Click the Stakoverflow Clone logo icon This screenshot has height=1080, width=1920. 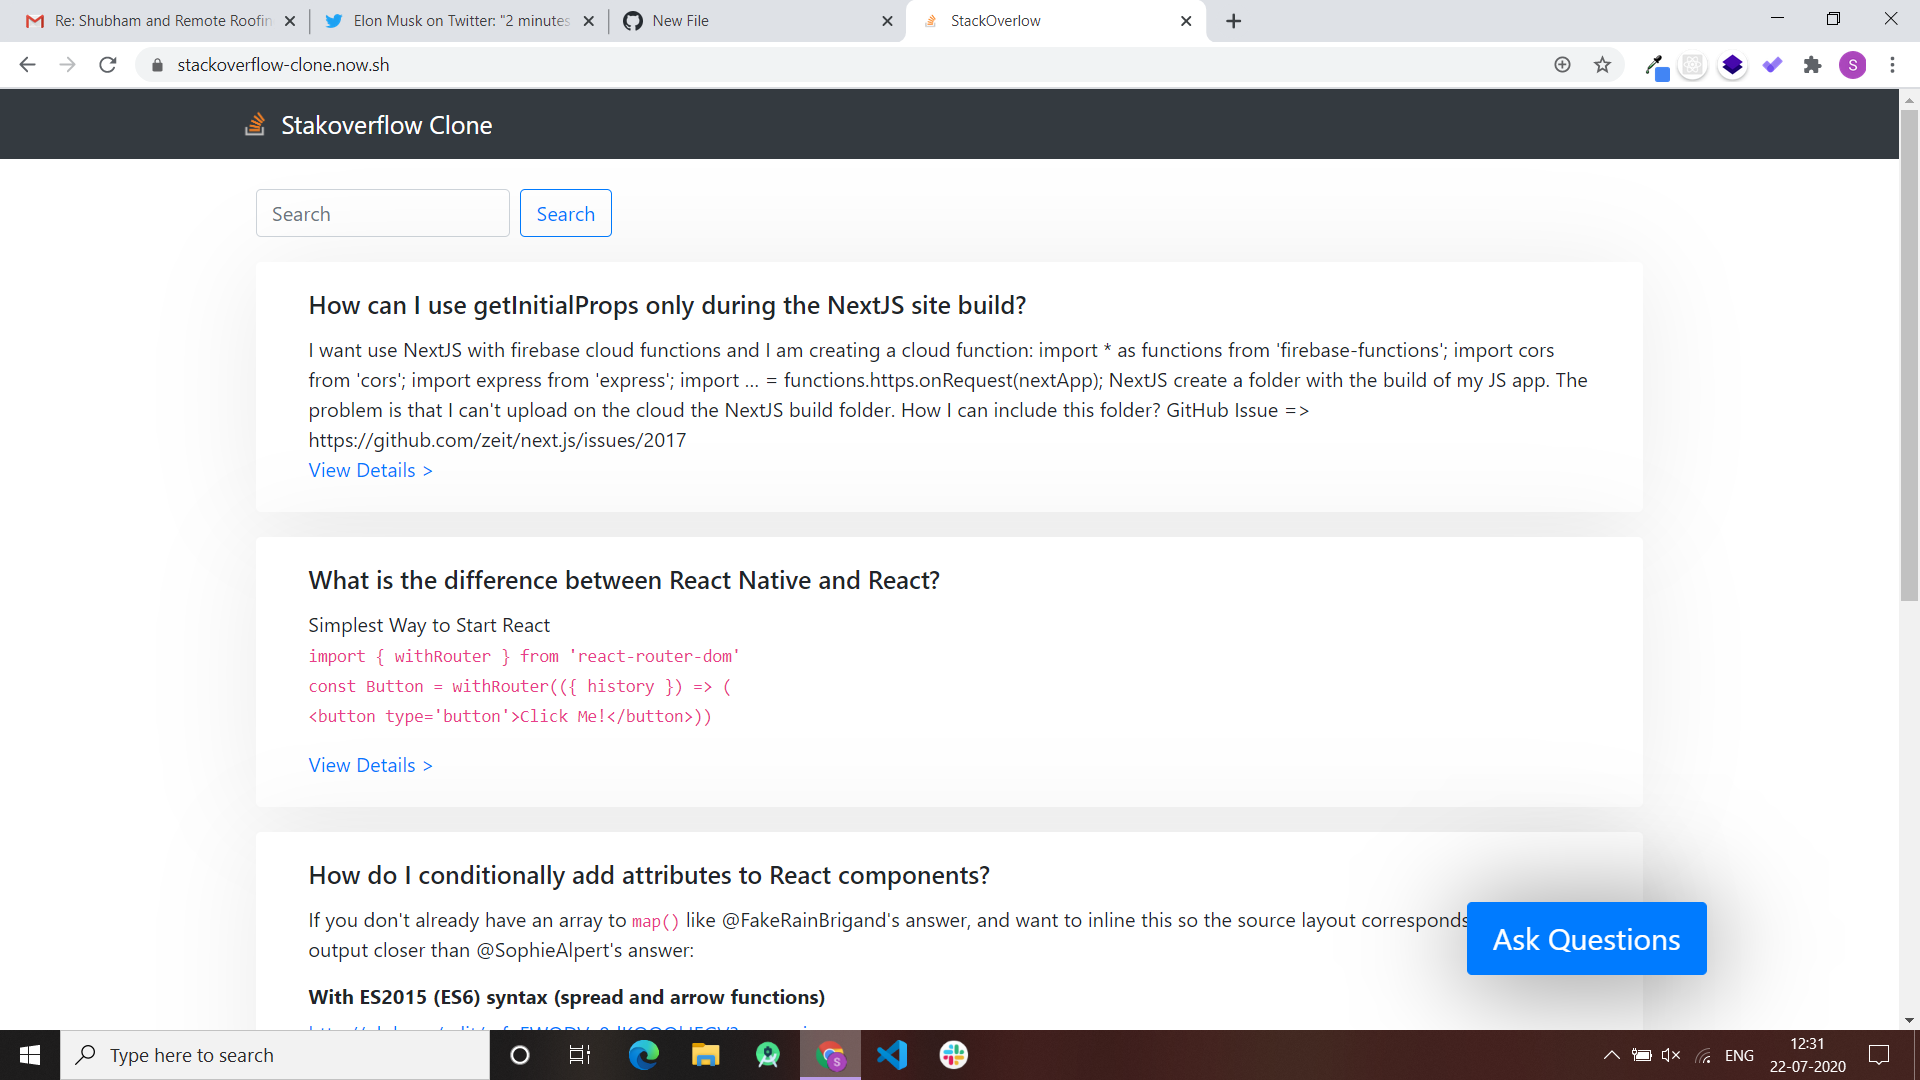tap(255, 125)
